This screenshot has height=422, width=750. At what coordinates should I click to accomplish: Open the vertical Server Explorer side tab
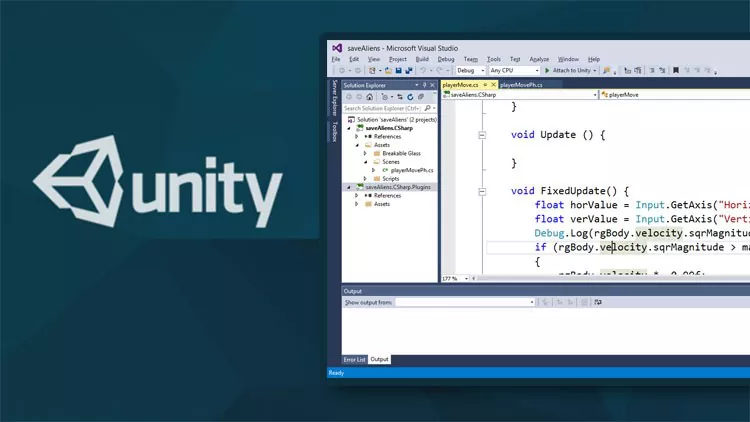coord(334,100)
